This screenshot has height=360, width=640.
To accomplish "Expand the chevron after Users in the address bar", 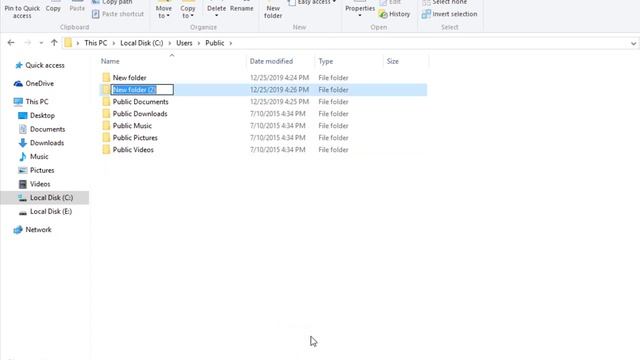I will (199, 43).
